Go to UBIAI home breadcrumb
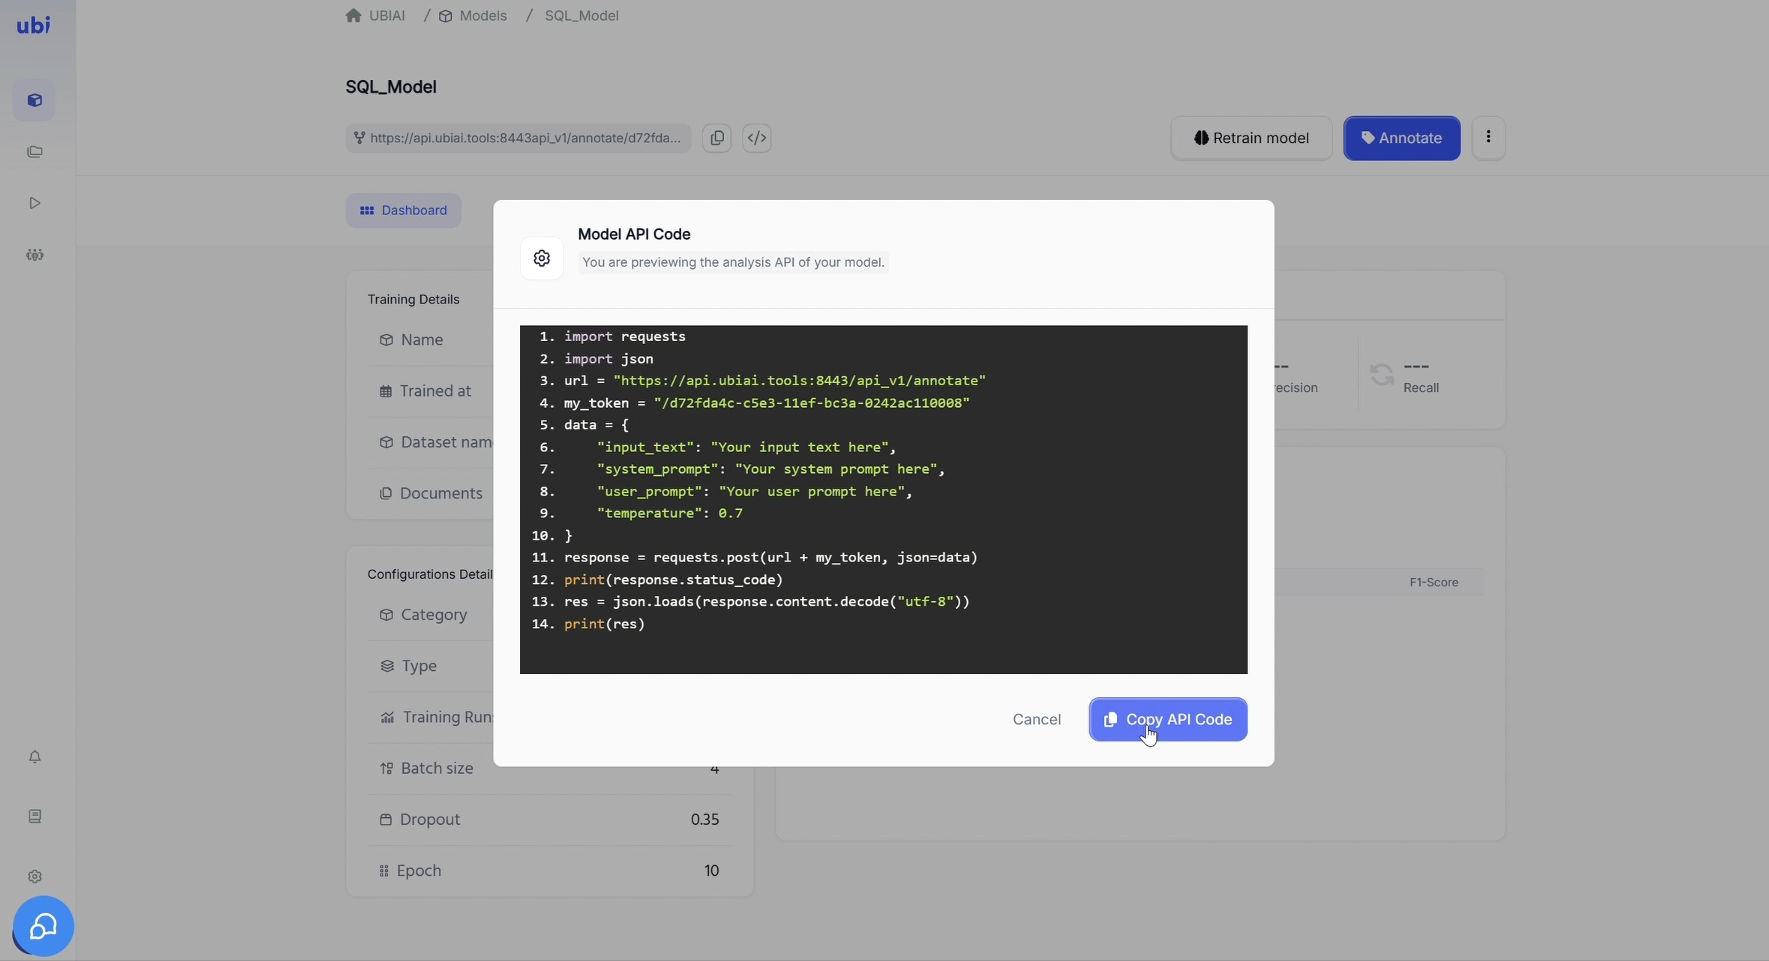 386,16
